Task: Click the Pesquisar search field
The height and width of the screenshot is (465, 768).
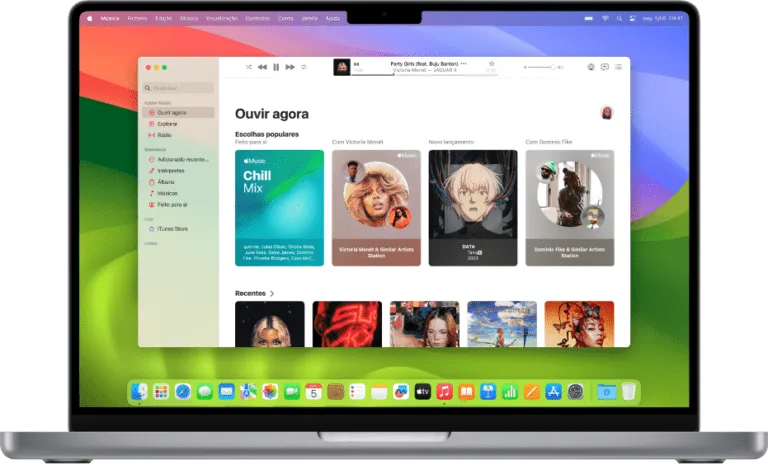Action: tap(178, 88)
